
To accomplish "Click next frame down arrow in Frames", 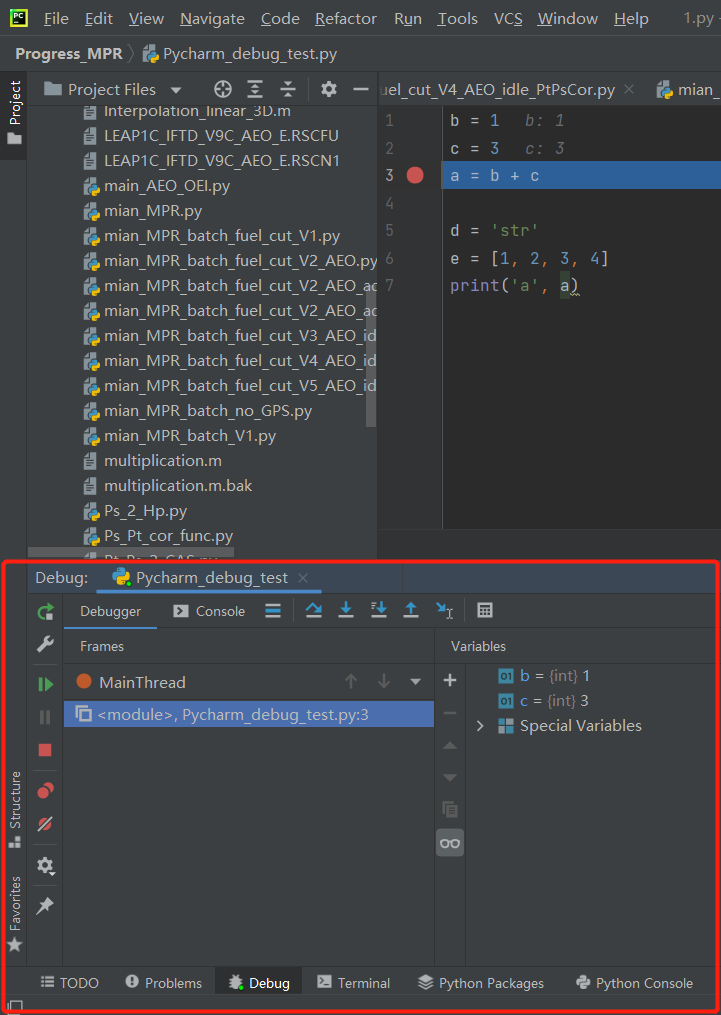I will tap(384, 681).
